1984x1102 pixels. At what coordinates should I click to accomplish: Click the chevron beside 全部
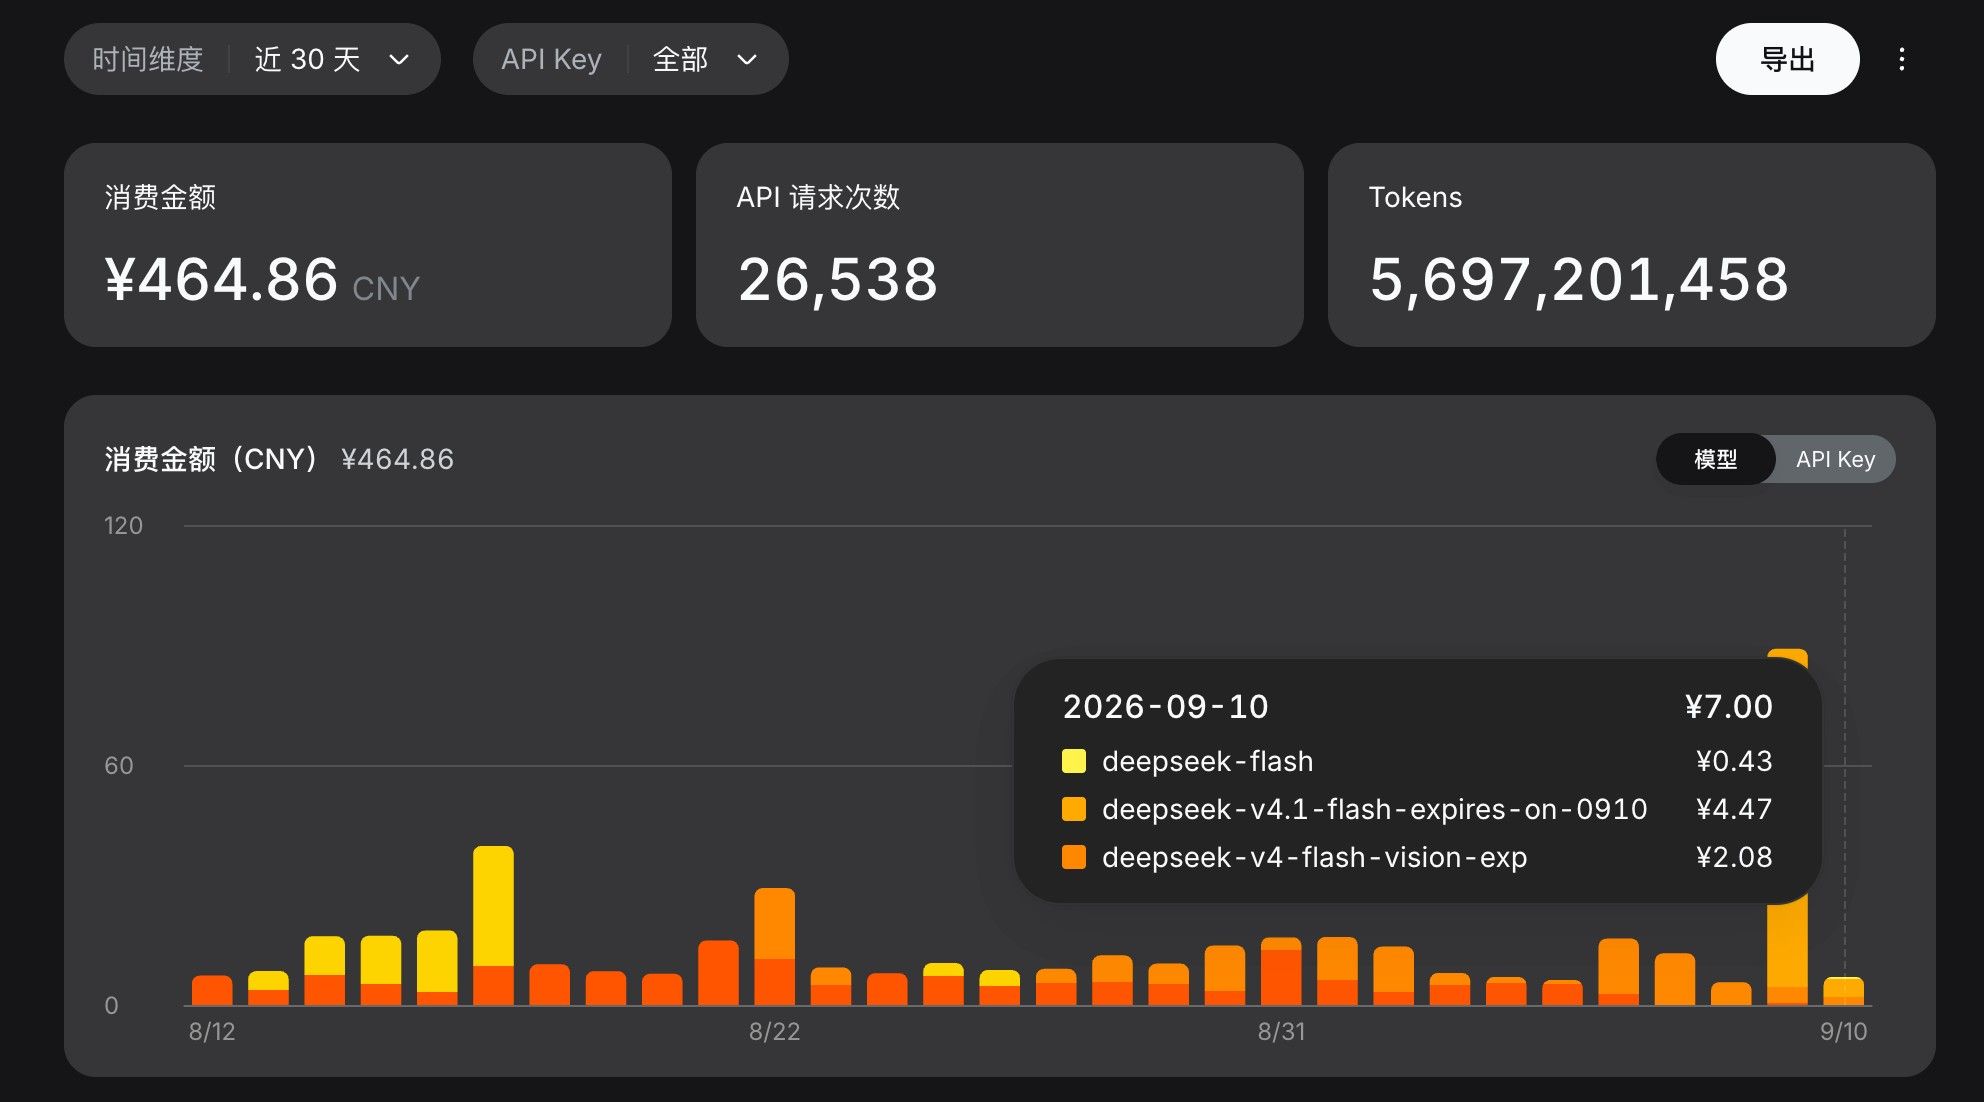point(746,60)
